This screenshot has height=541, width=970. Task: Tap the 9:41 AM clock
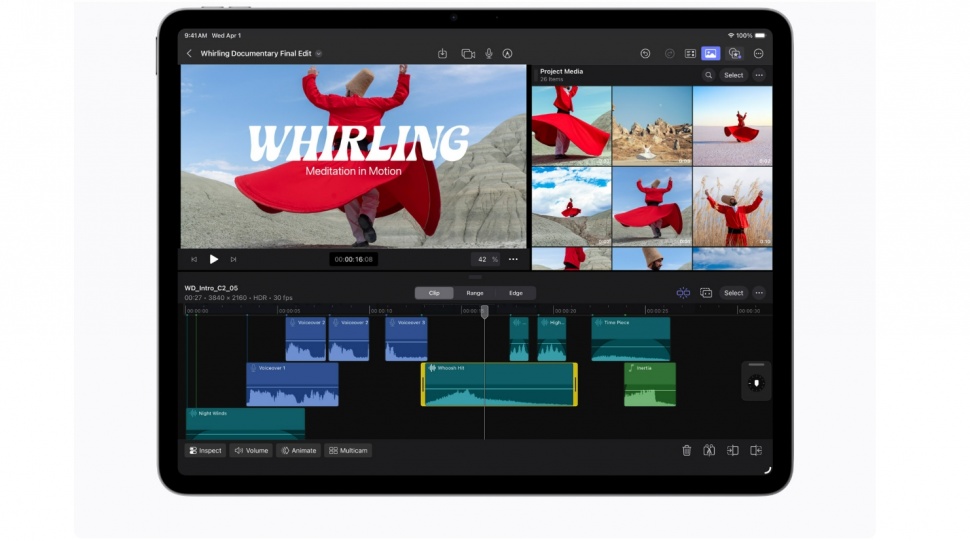coord(195,36)
